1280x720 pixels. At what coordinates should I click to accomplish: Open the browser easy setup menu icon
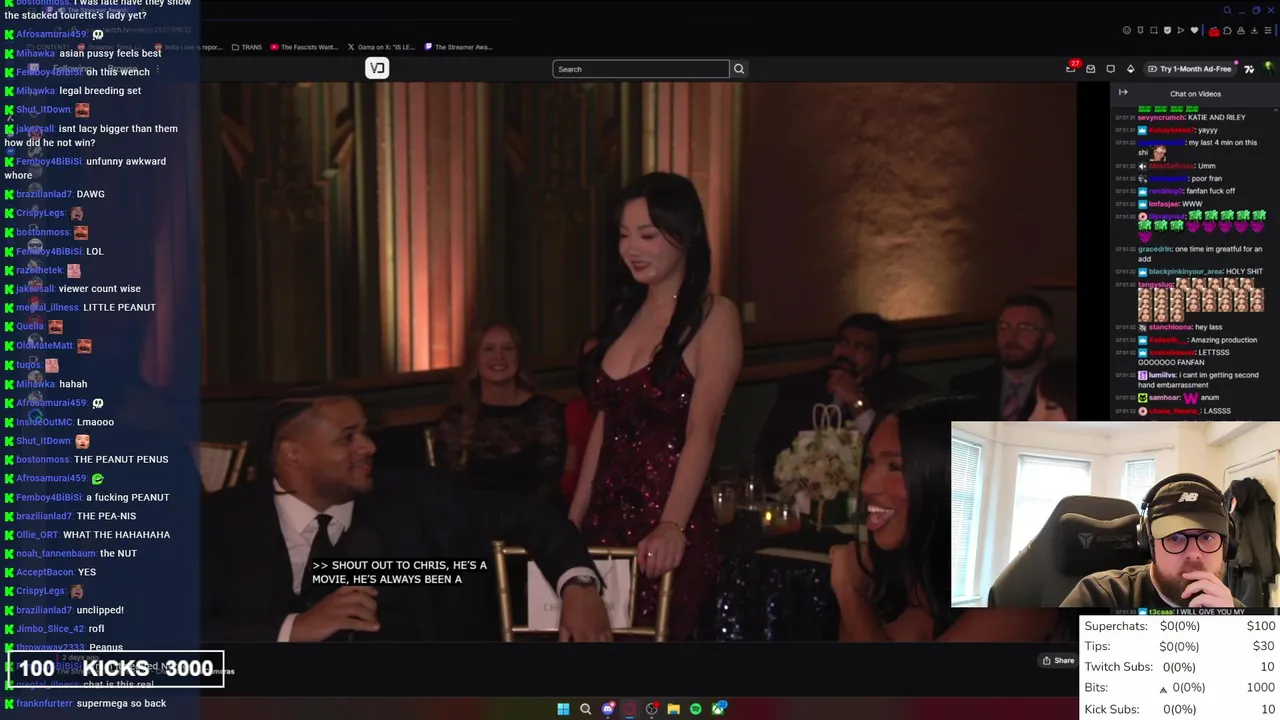pyautogui.click(x=1268, y=30)
